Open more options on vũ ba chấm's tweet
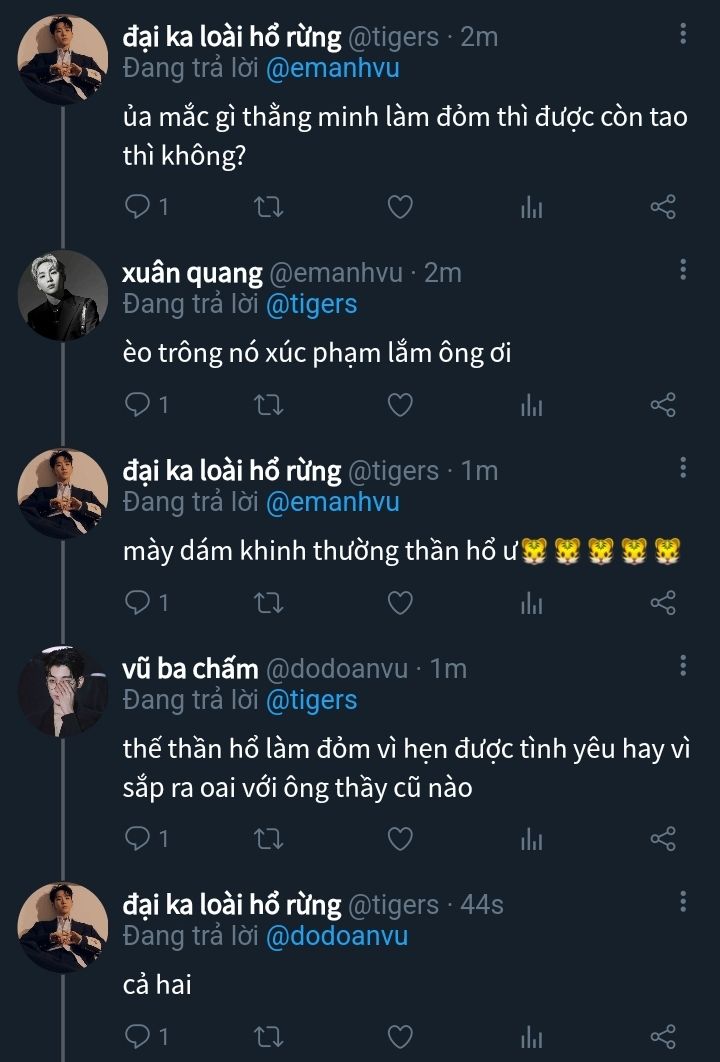Screen dimensions: 720x1062 point(683,666)
